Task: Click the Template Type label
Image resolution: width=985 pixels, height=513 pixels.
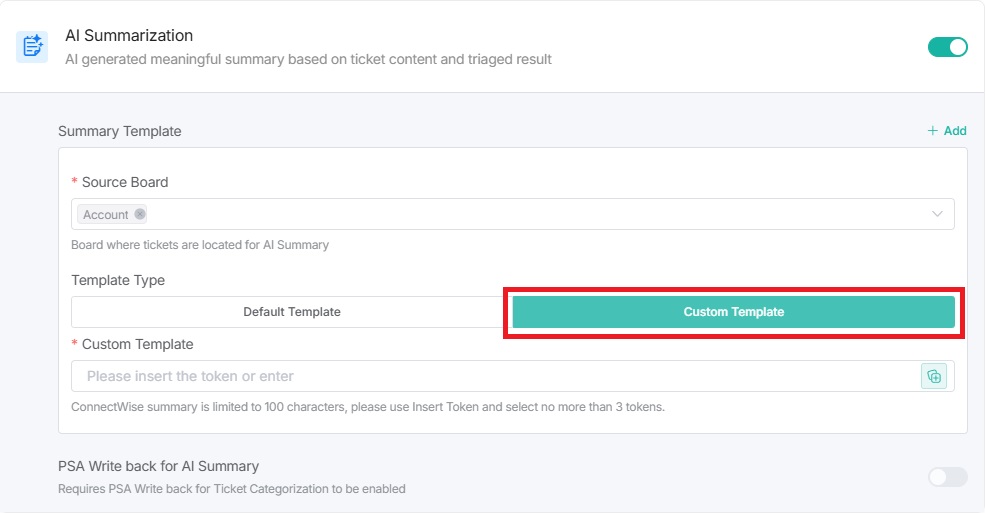Action: coord(118,280)
